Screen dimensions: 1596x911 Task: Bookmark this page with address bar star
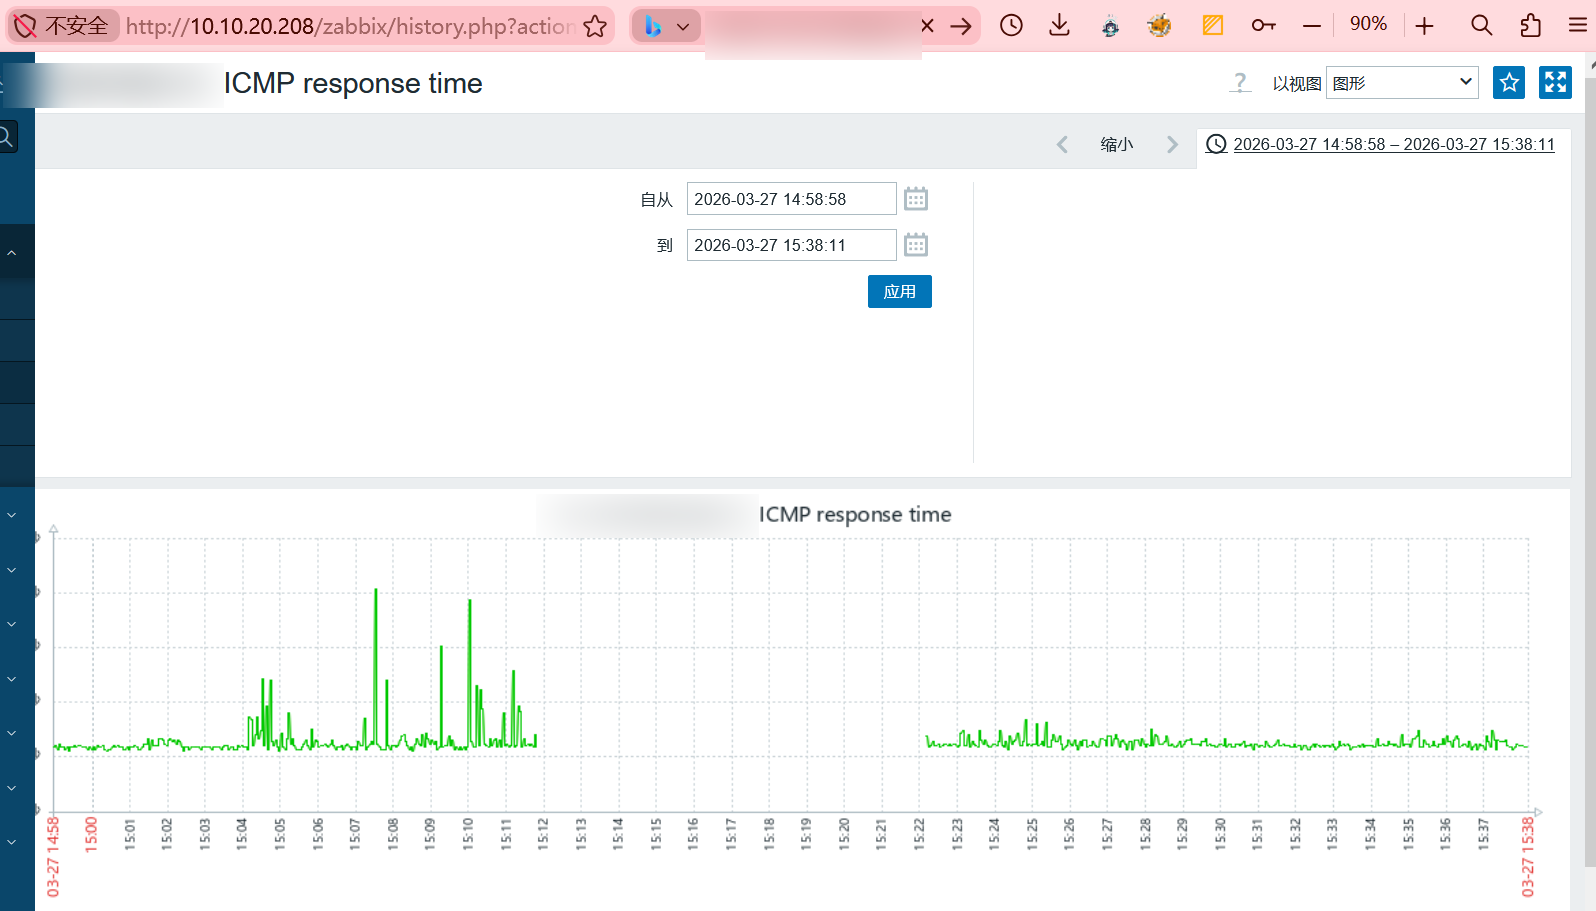tap(595, 26)
